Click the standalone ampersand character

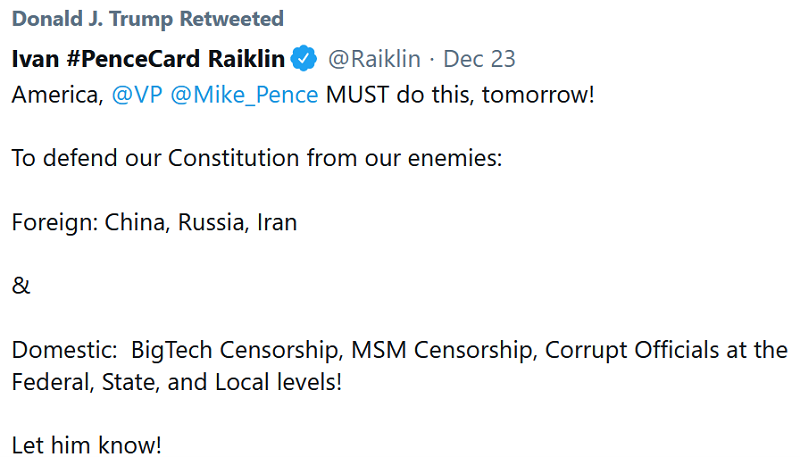click(x=21, y=286)
